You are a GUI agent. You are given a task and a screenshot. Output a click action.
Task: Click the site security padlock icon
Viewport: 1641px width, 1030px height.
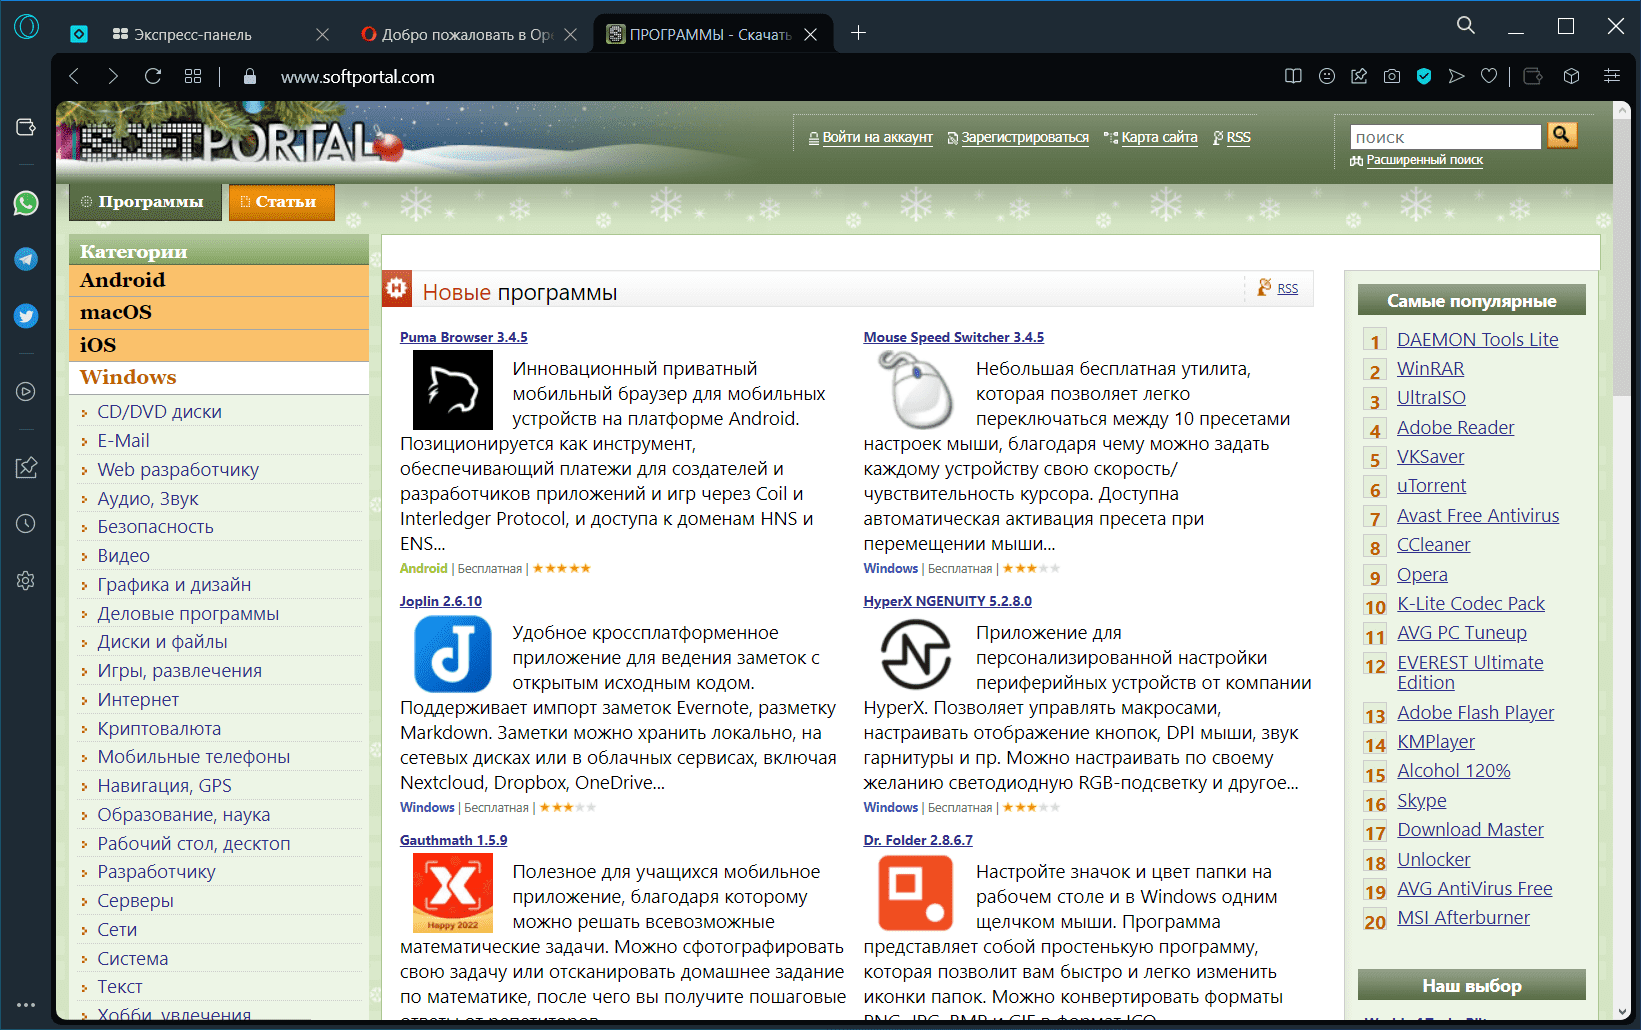(x=250, y=76)
